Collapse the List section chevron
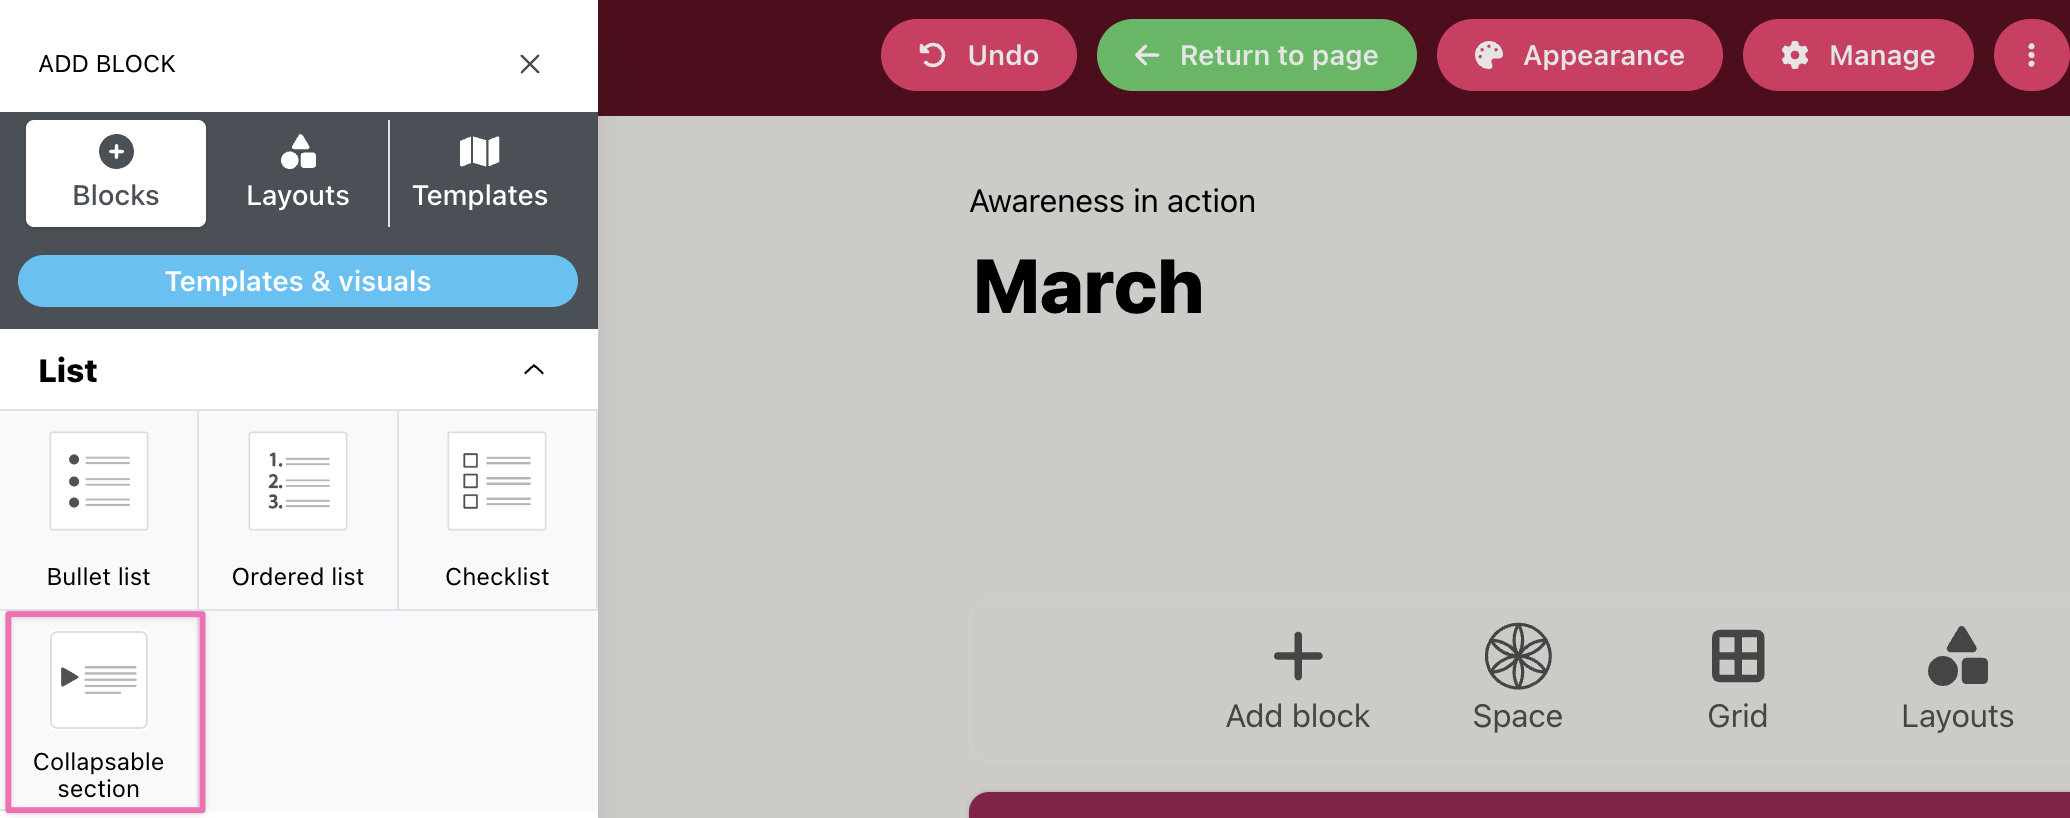 [534, 370]
